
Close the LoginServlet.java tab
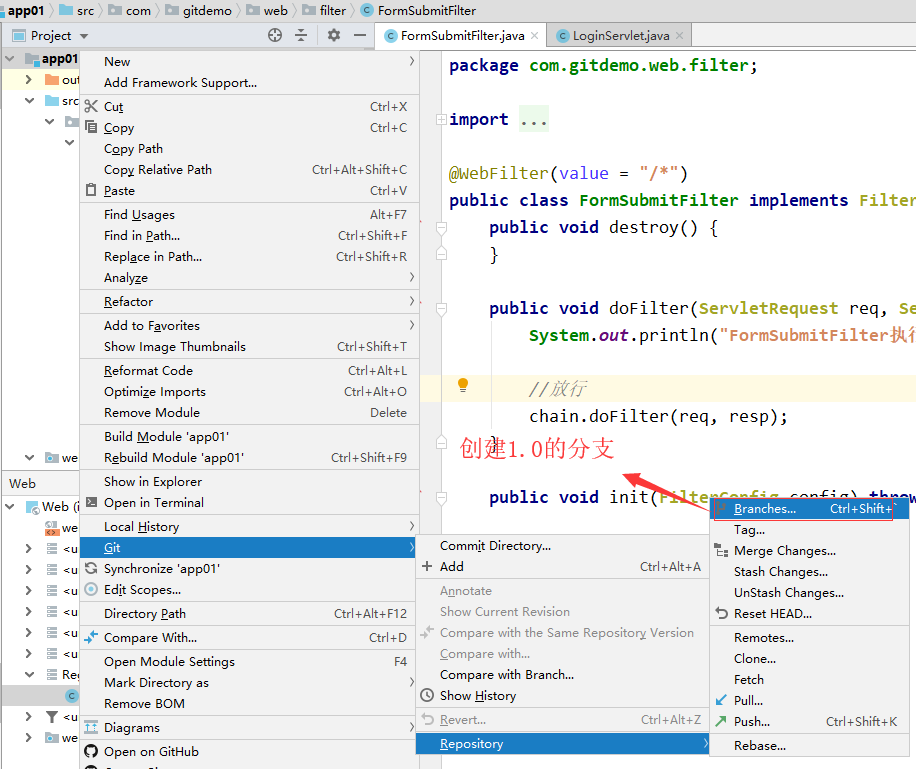point(679,36)
